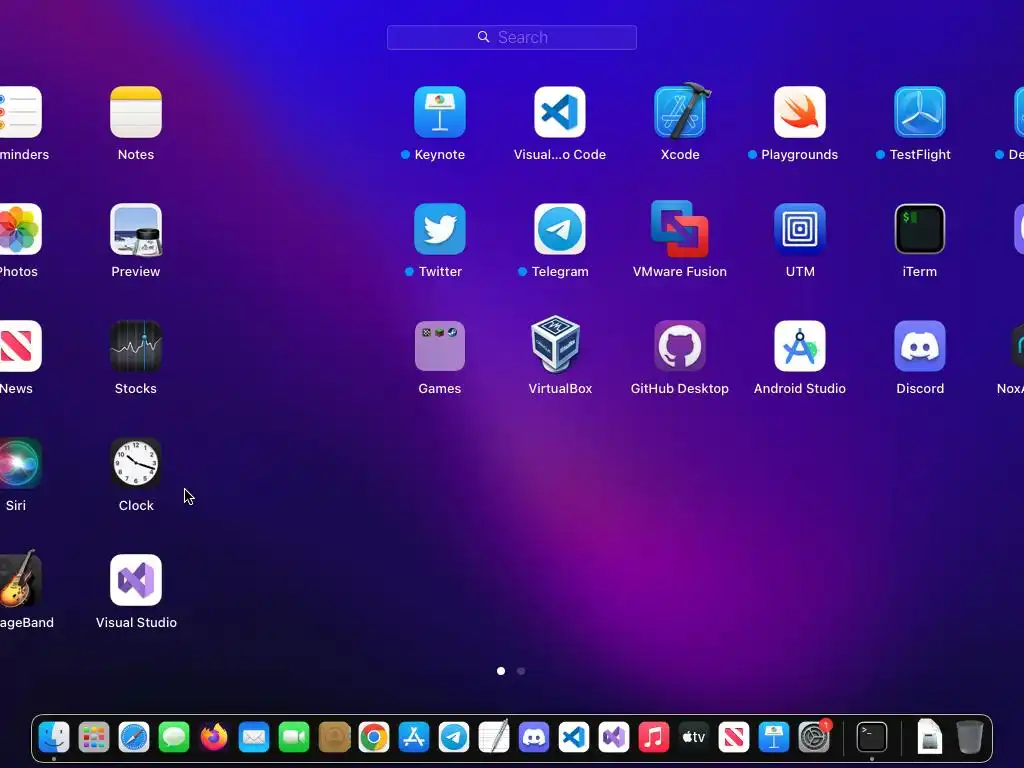Open the document file in the Dock

929,736
